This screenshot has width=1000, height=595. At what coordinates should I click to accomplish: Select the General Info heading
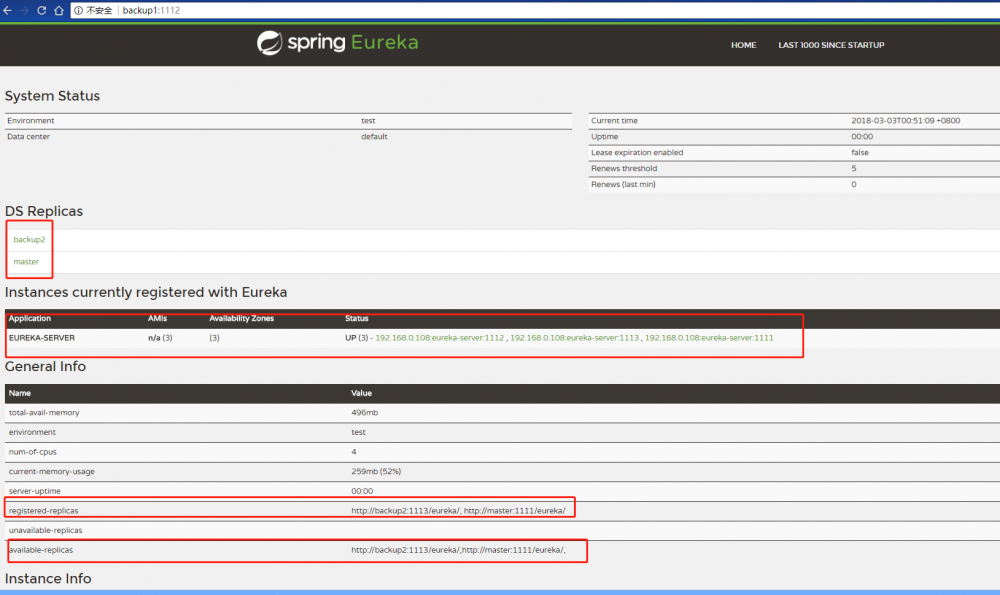click(x=45, y=367)
